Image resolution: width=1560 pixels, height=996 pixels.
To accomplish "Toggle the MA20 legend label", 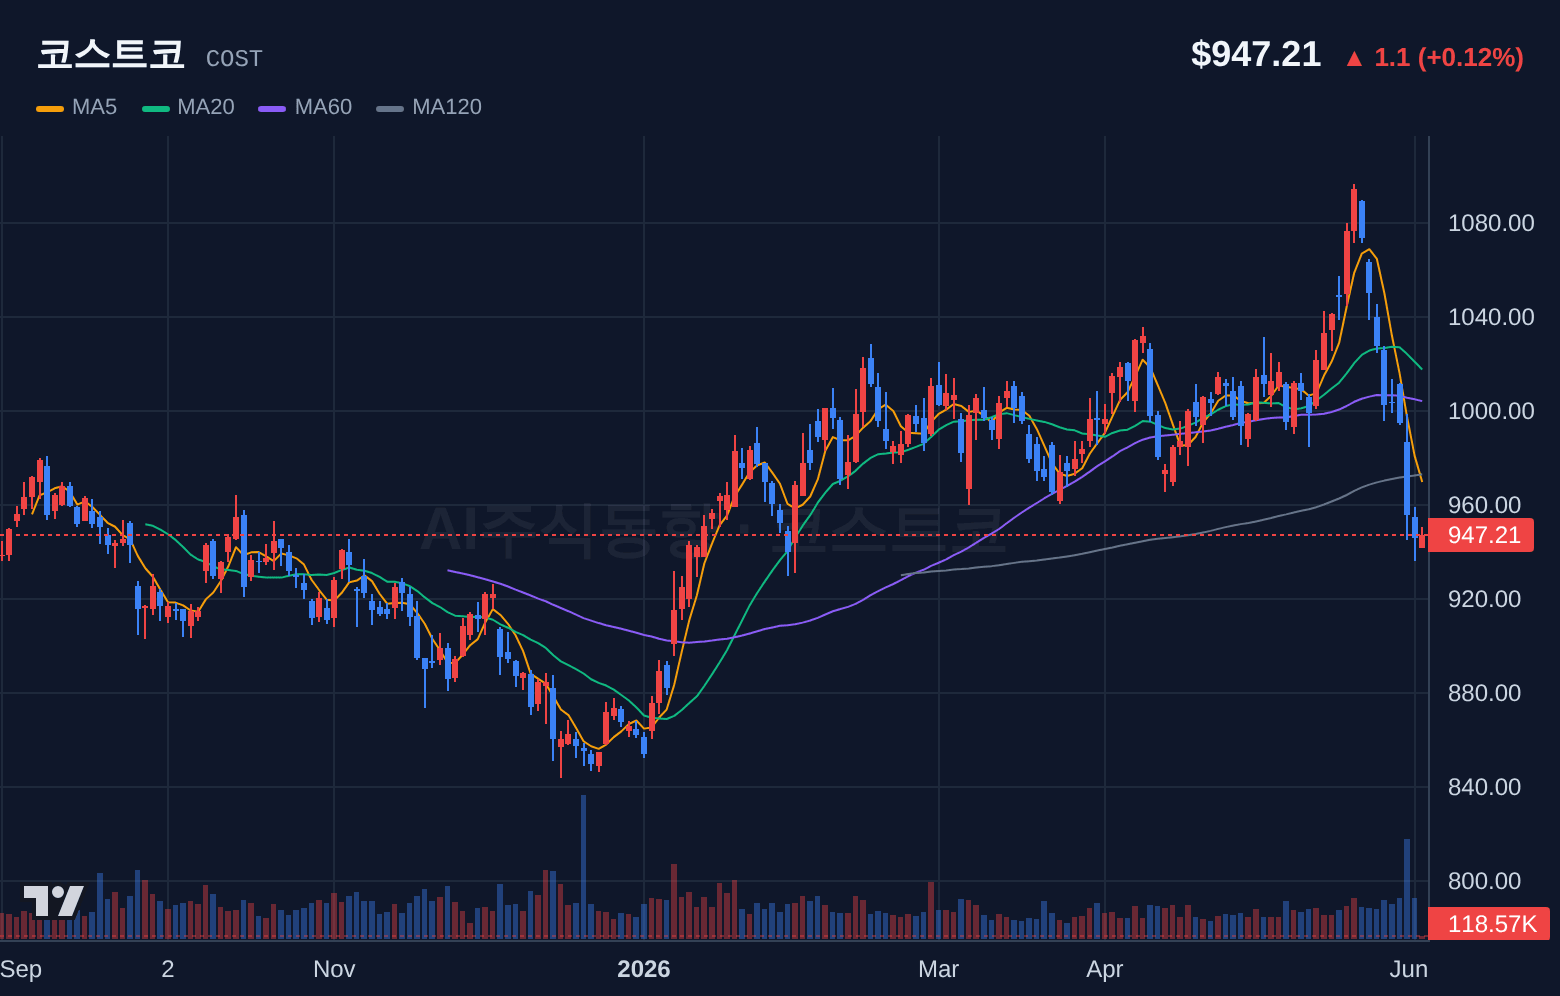I will pyautogui.click(x=206, y=107).
